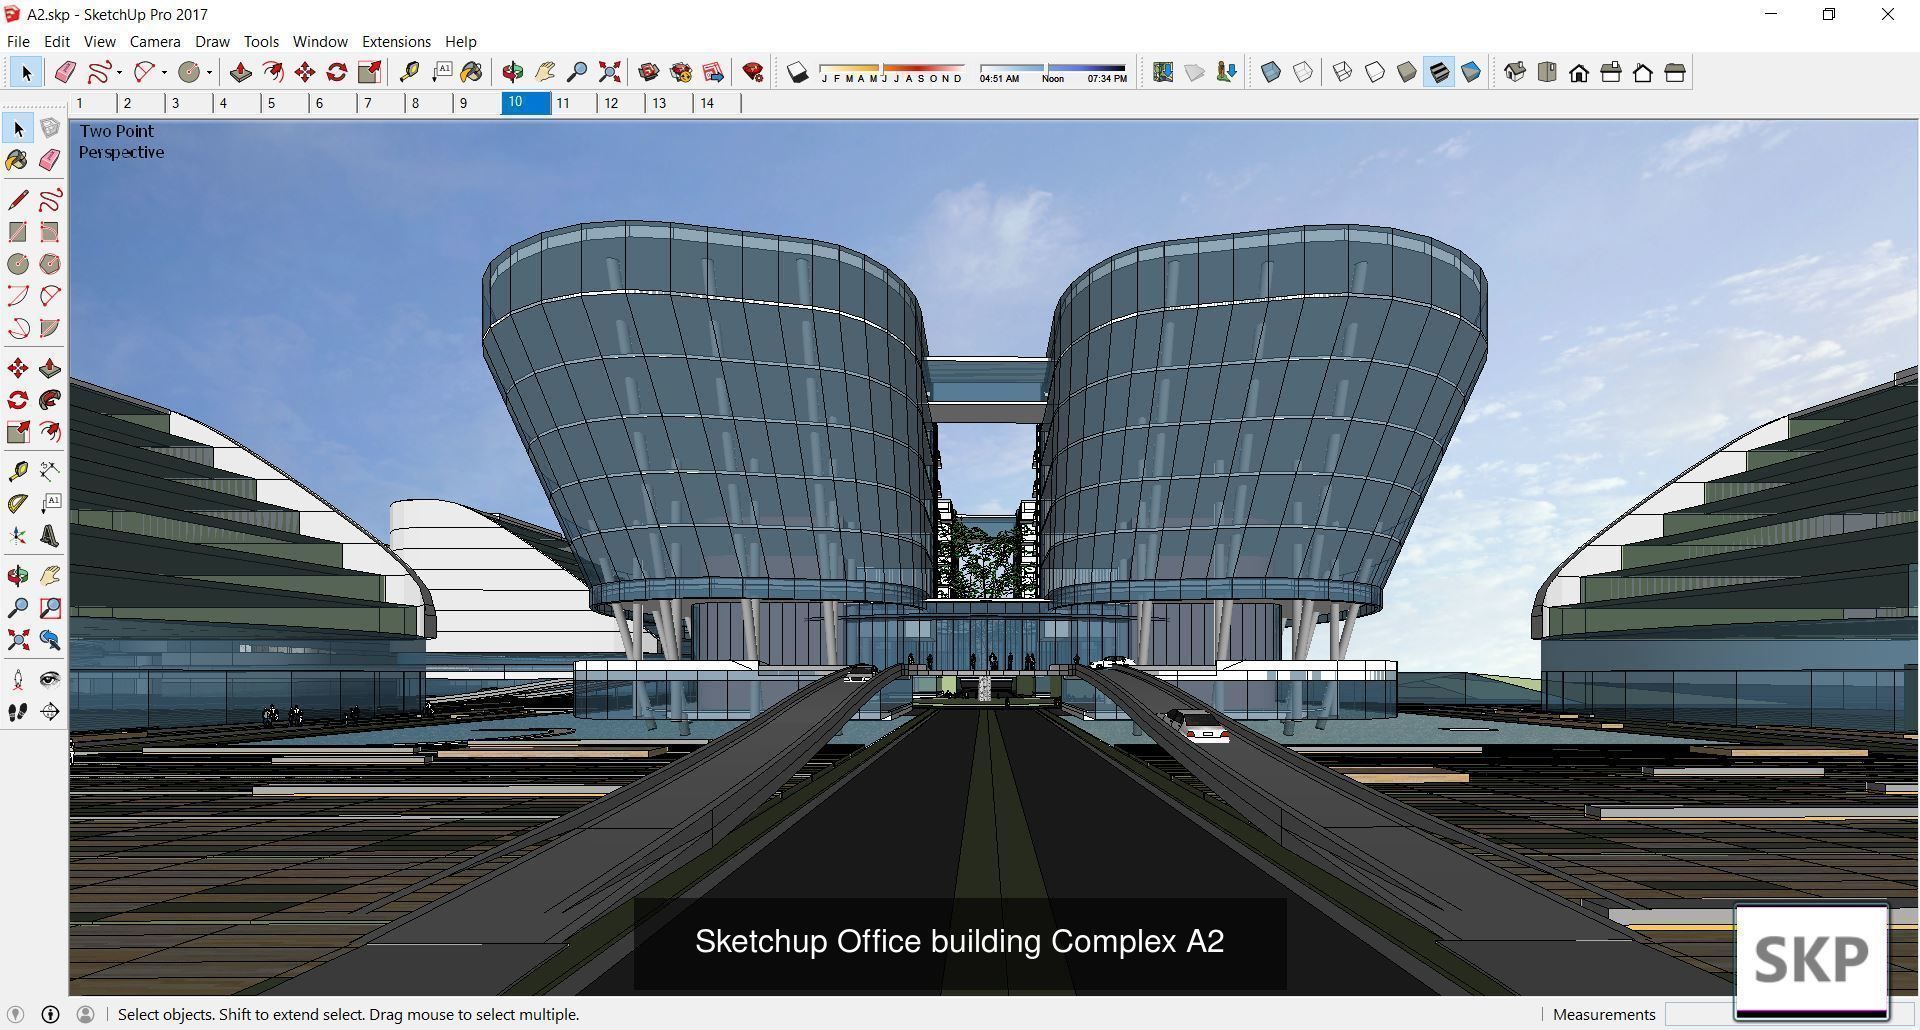Click the Share Model icon
Image resolution: width=1920 pixels, height=1030 pixels.
coord(681,72)
